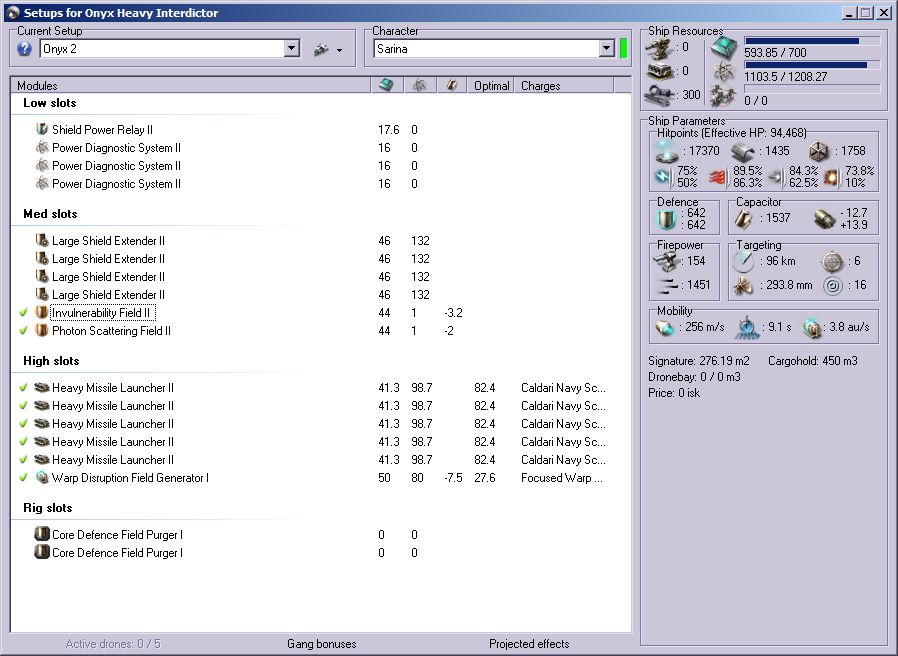This screenshot has width=898, height=656.
Task: Click the turret firepower icon showing 154
Action: [x=665, y=261]
